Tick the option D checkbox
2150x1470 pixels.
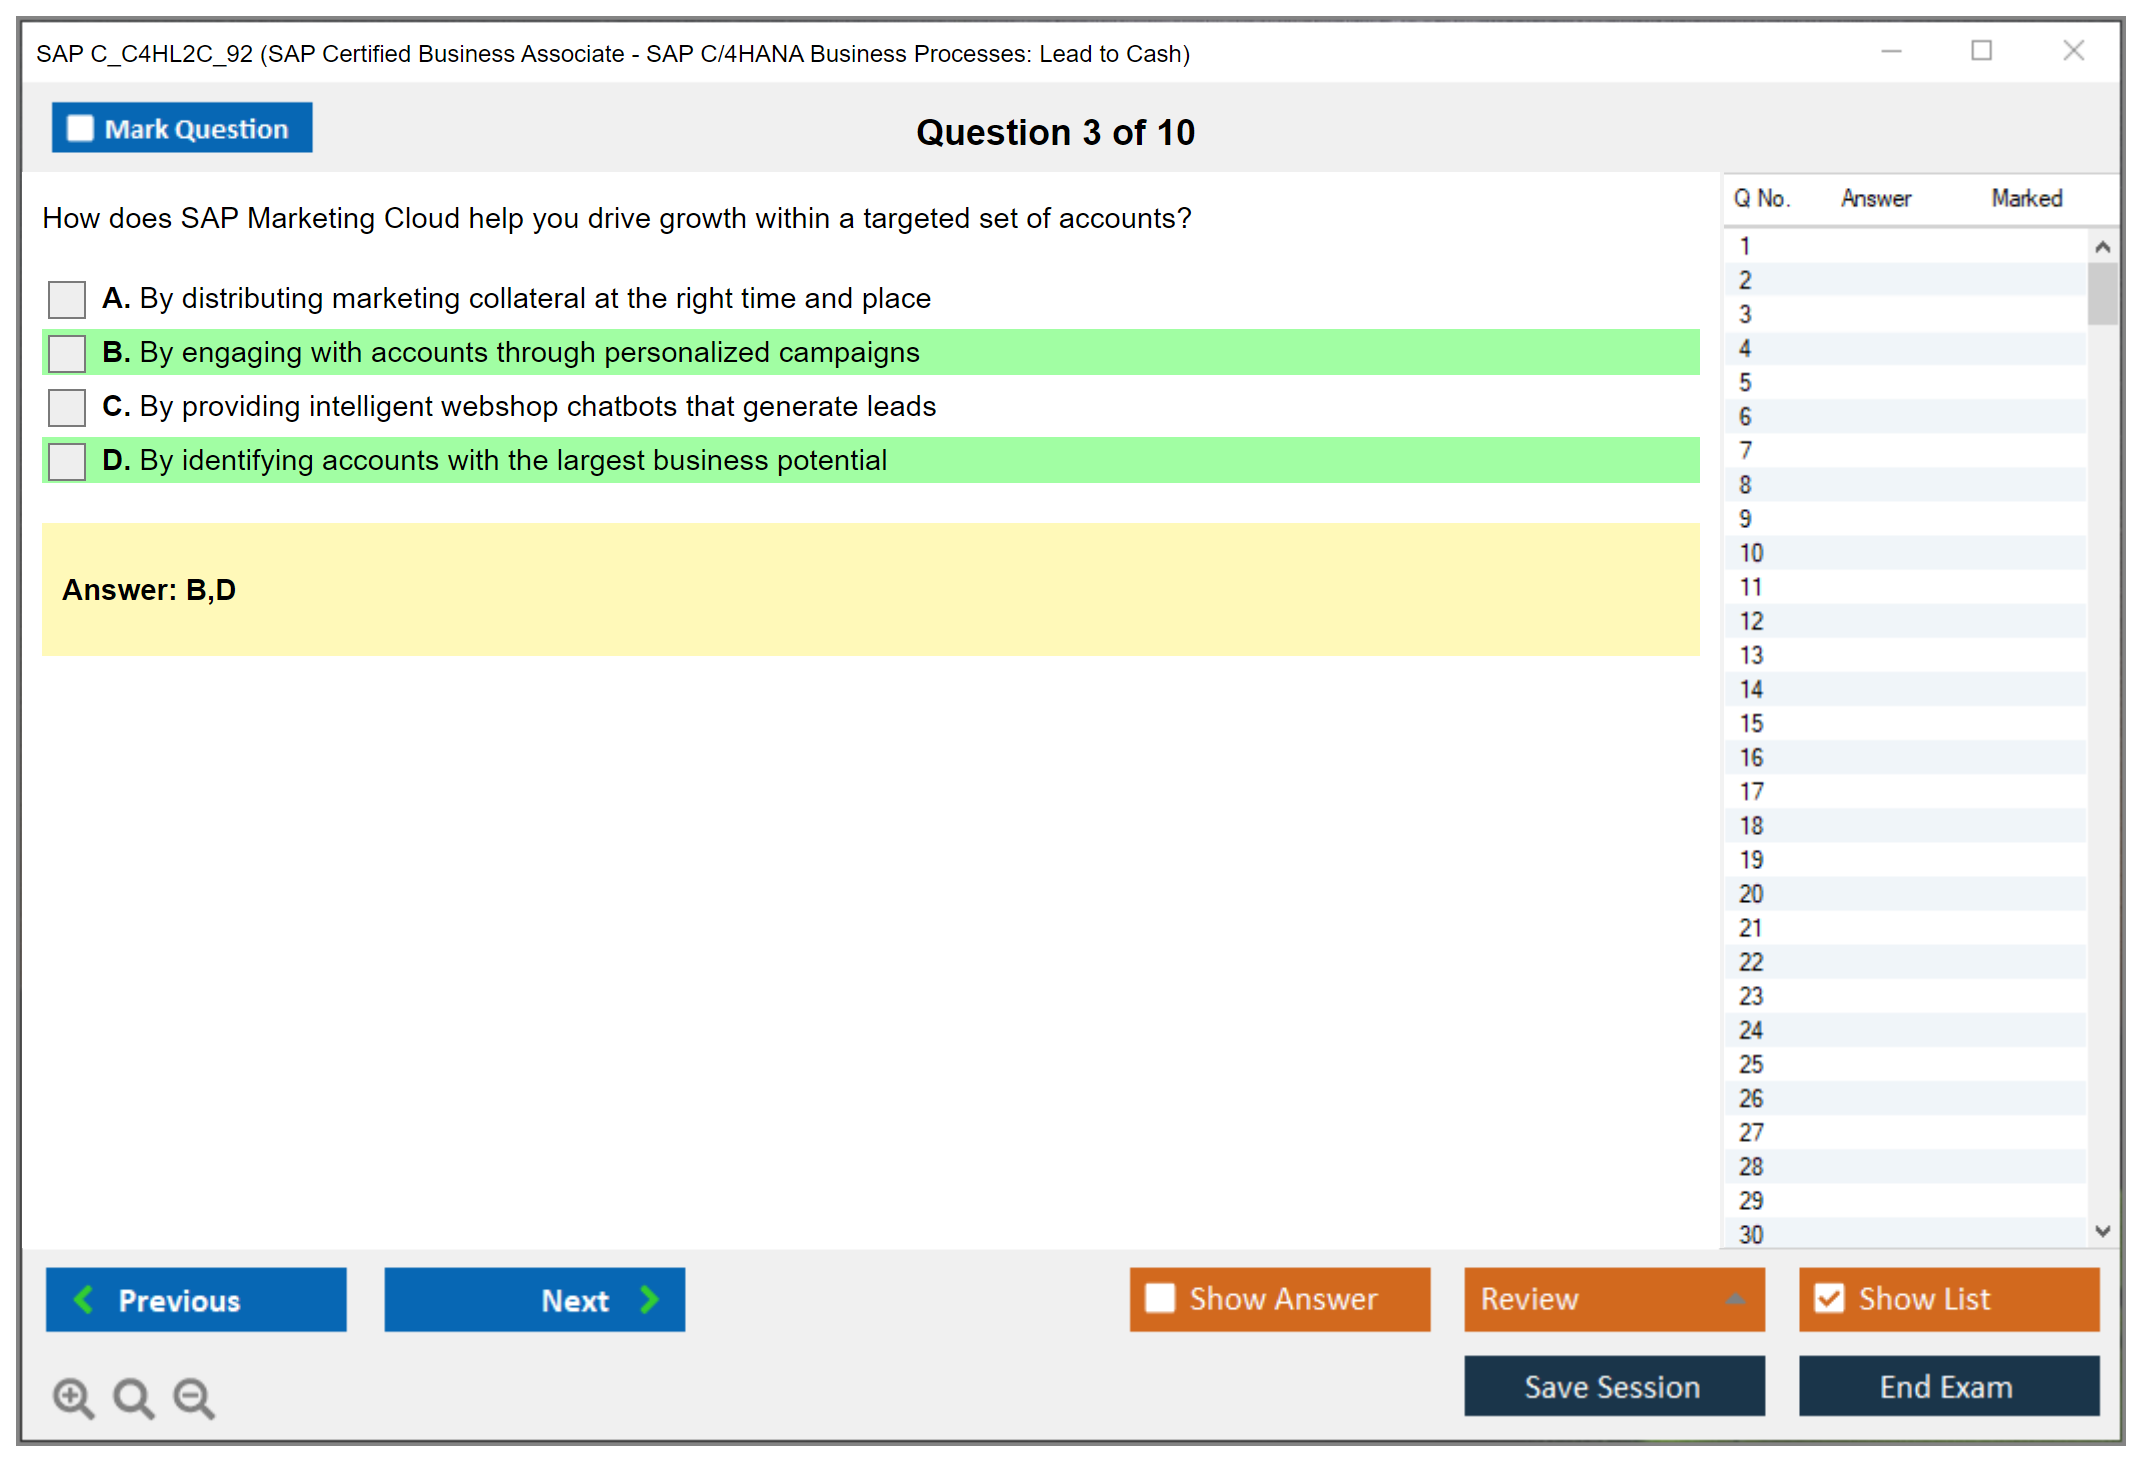67,461
